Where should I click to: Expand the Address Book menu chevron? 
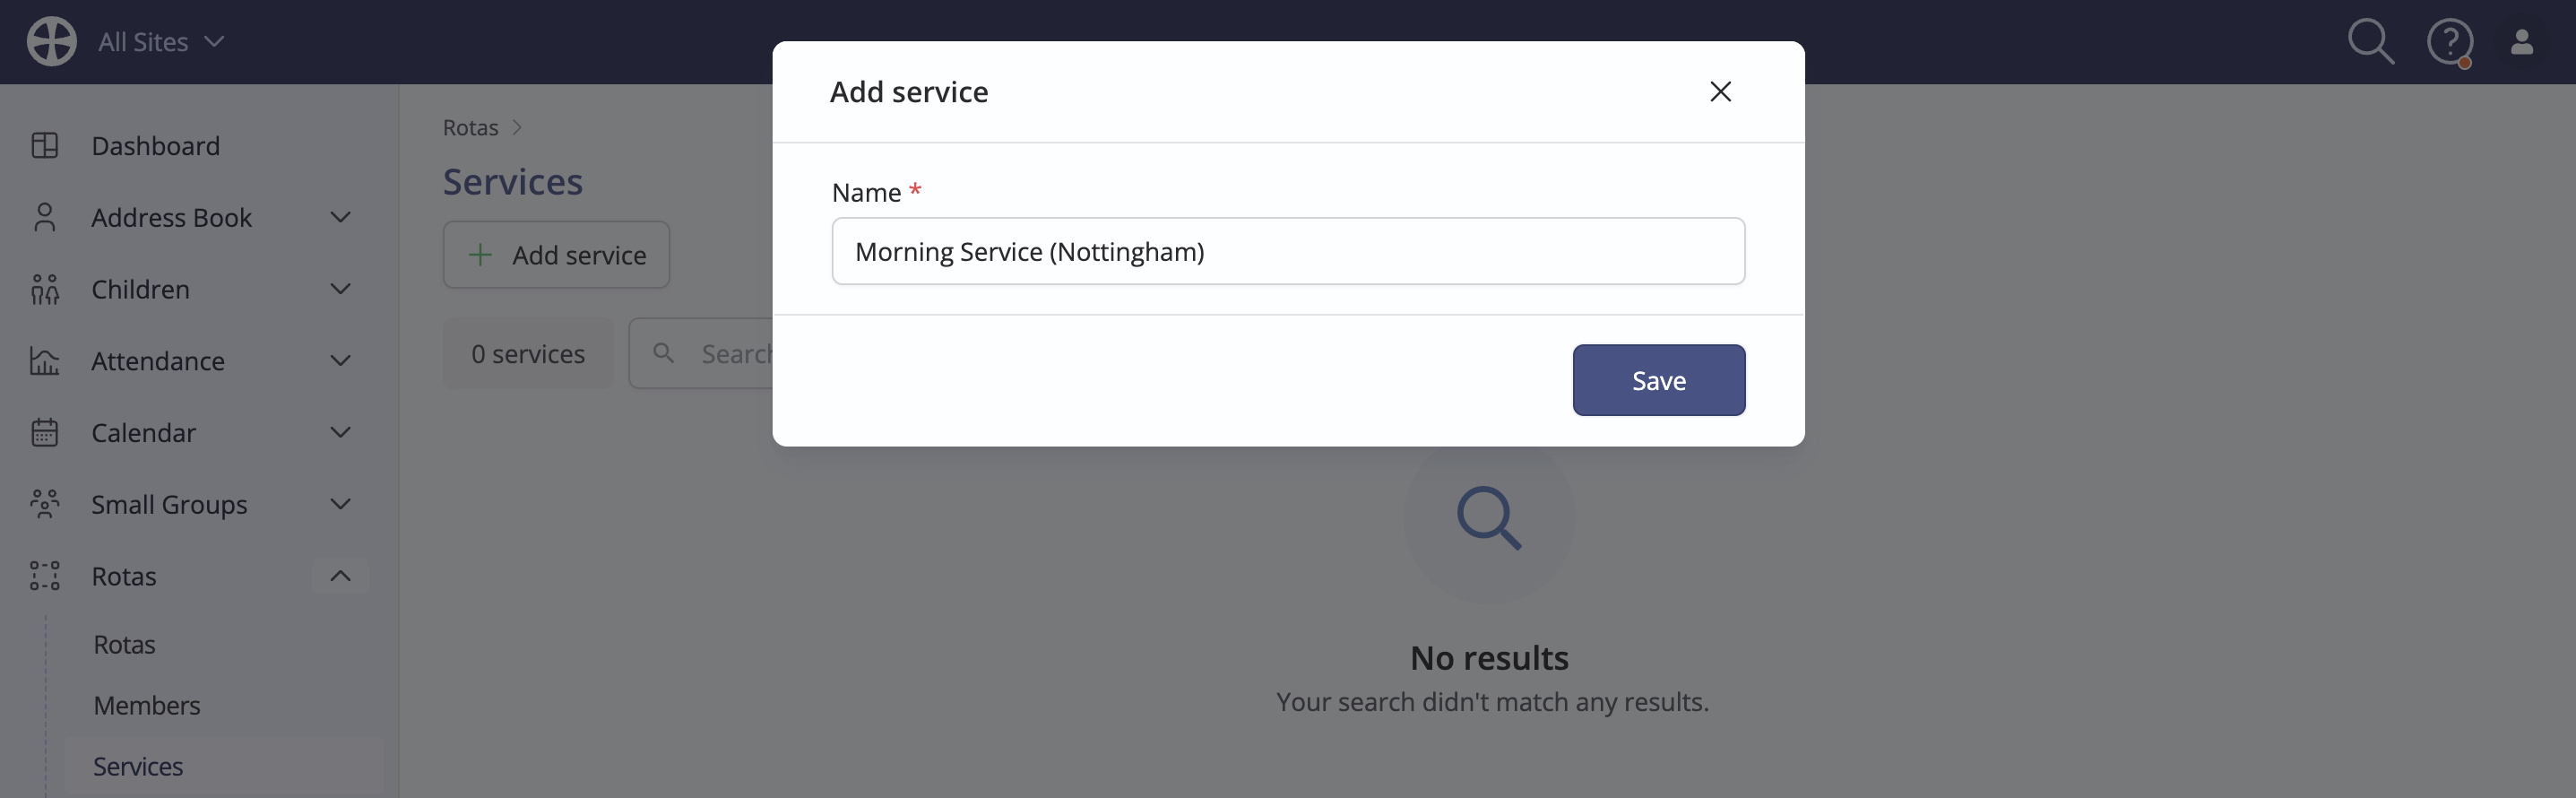tap(340, 217)
